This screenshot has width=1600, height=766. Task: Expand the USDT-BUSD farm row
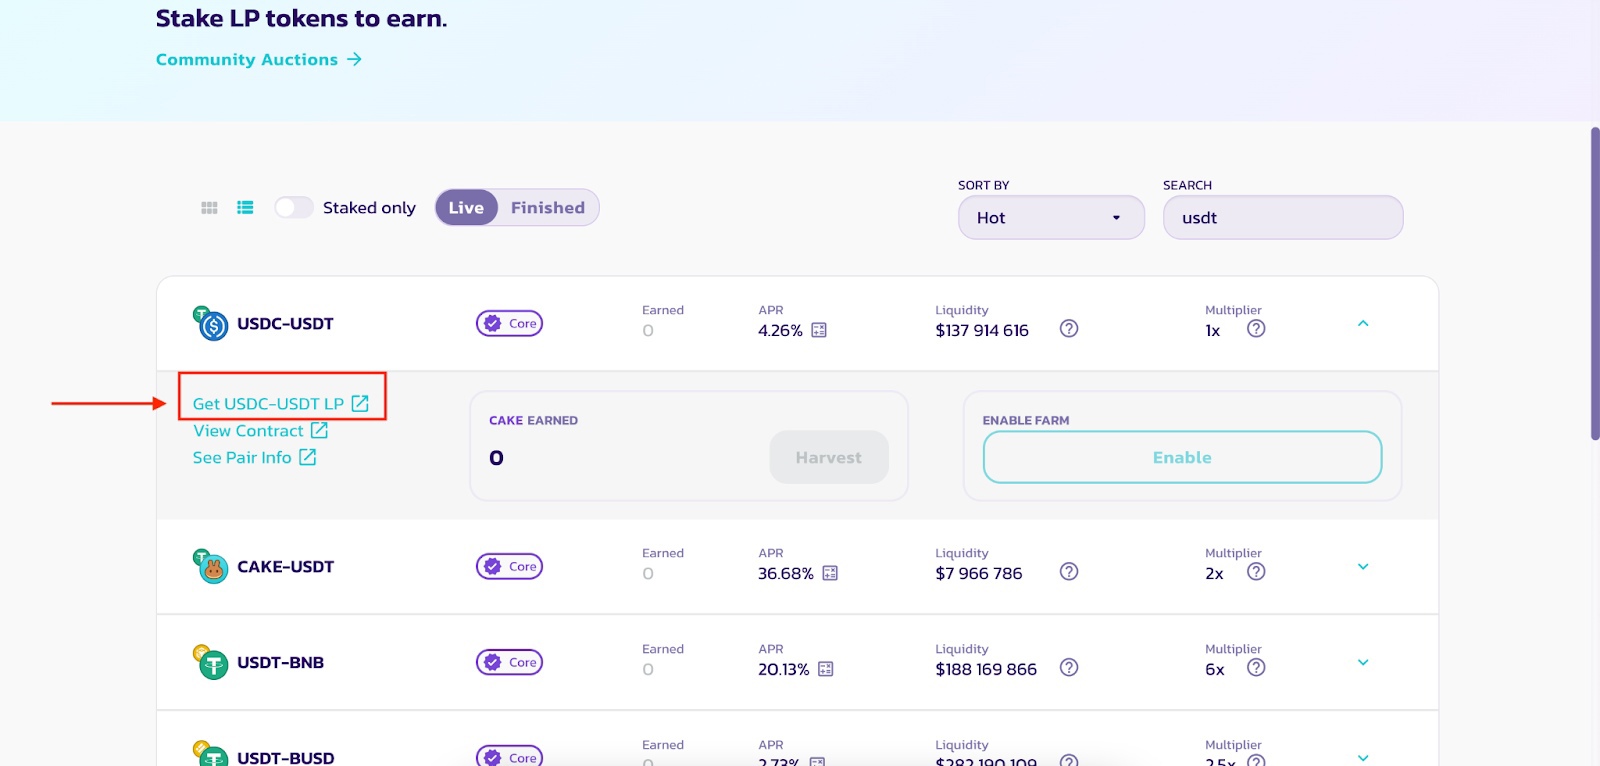pyautogui.click(x=1363, y=758)
